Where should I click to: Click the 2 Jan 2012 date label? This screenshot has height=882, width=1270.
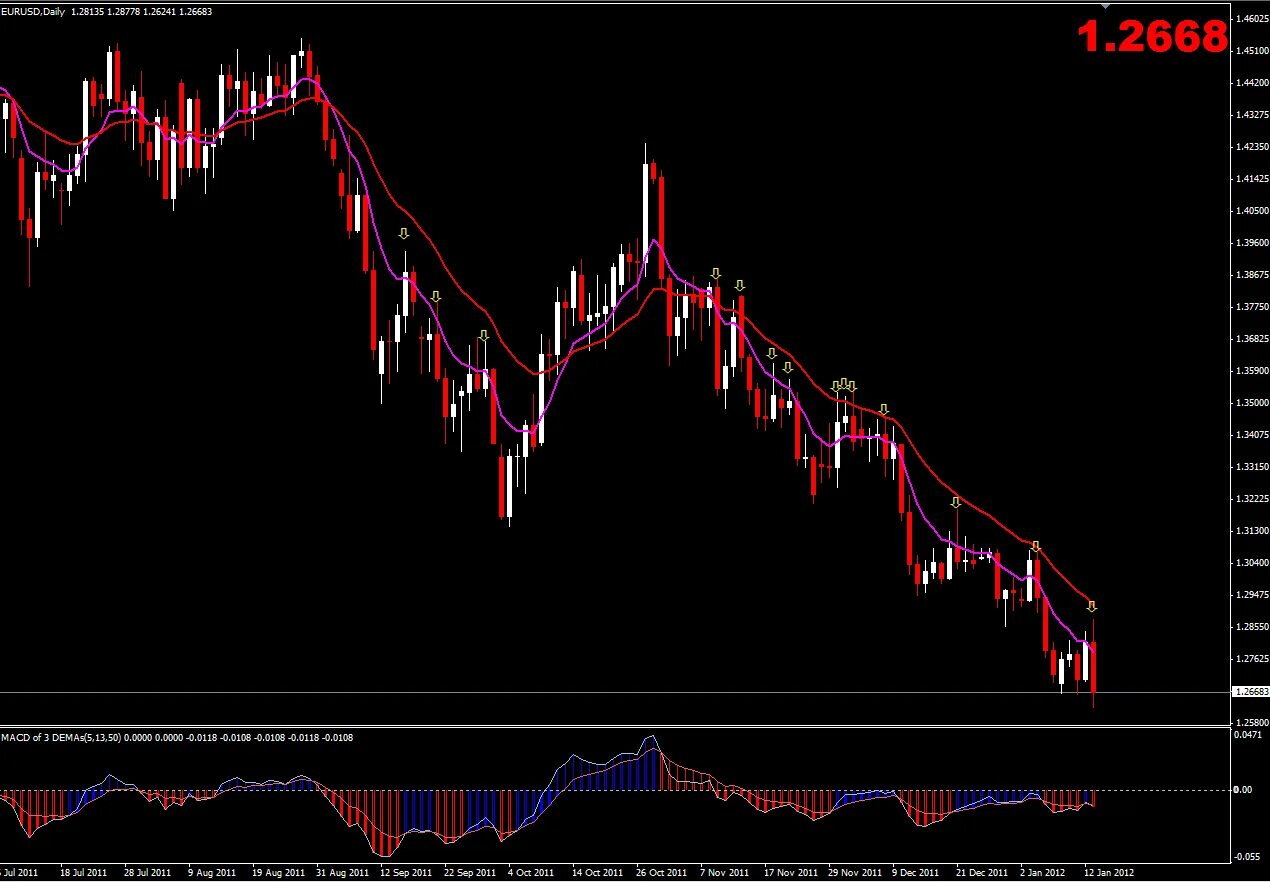tap(1043, 872)
